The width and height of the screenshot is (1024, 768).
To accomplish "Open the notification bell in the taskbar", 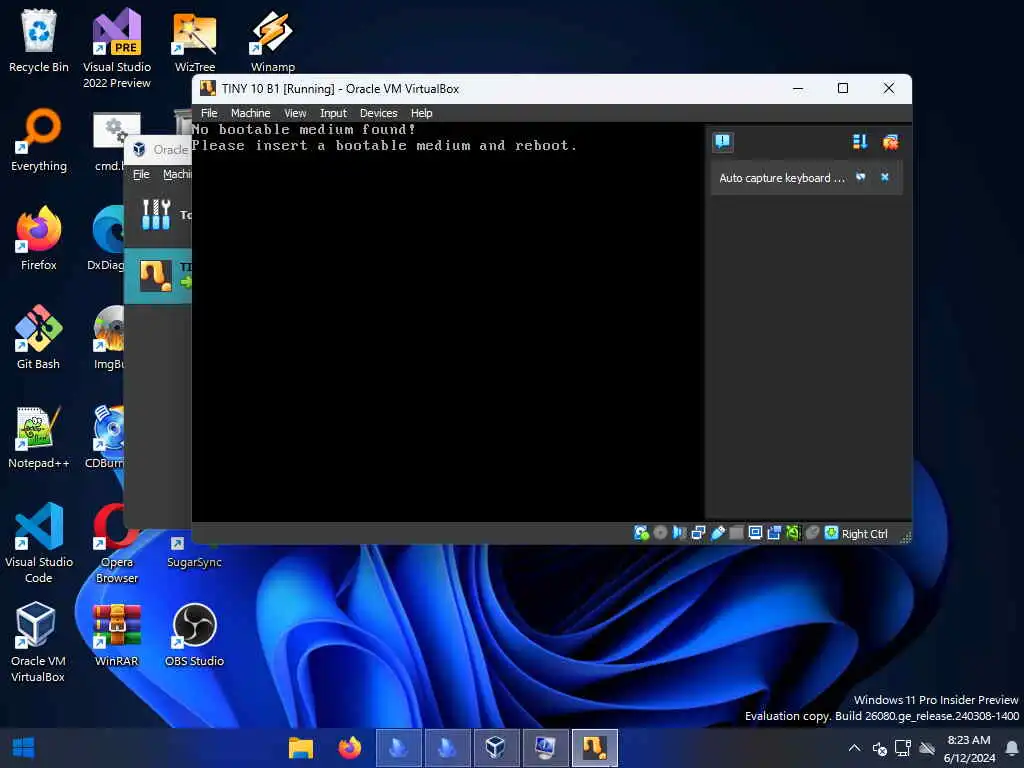I will click(x=1012, y=748).
